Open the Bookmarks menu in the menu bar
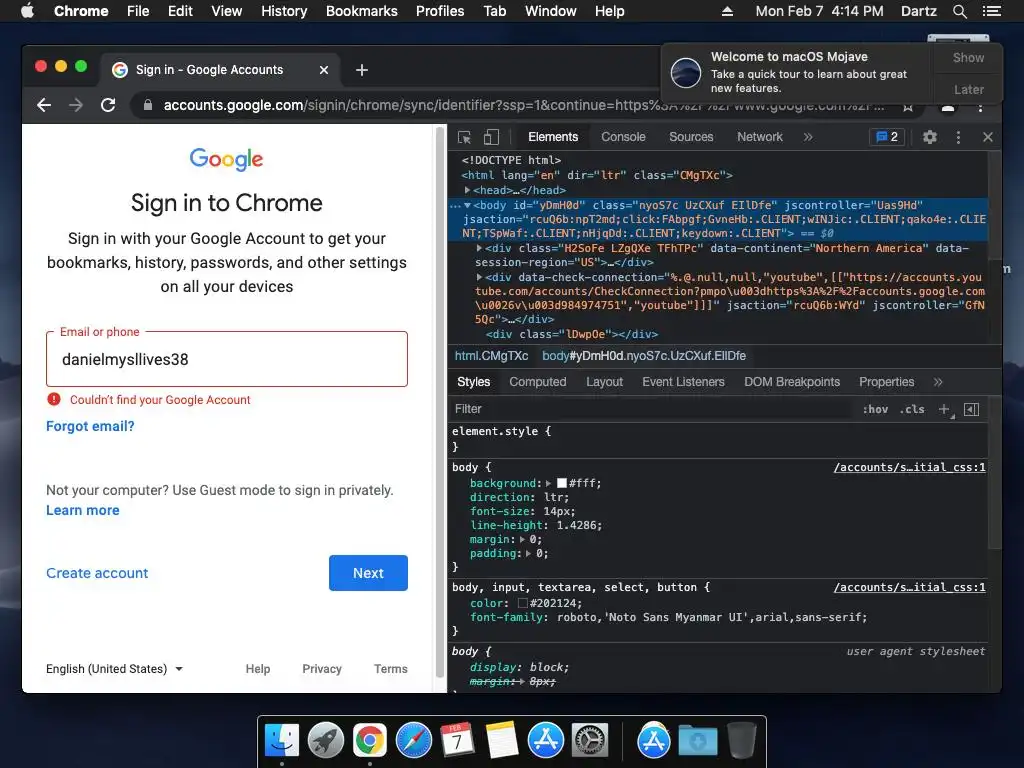This screenshot has height=768, width=1024. 362,11
